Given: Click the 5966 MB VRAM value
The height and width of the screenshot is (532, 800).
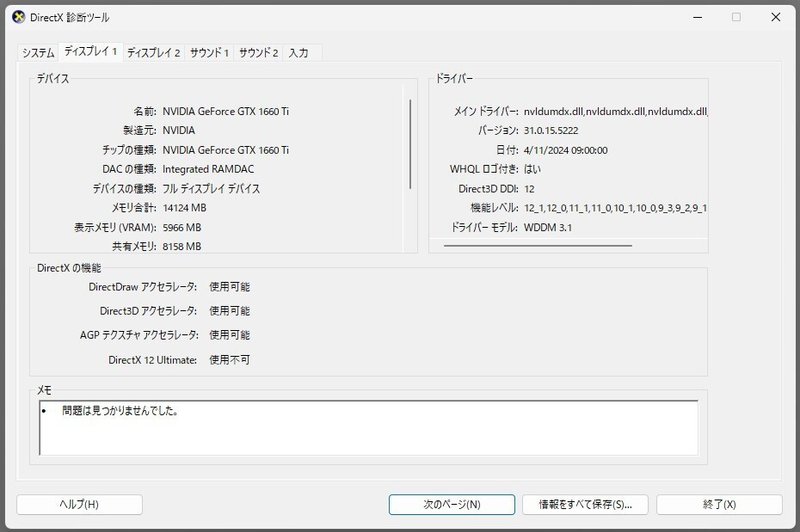Looking at the screenshot, I should [182, 227].
